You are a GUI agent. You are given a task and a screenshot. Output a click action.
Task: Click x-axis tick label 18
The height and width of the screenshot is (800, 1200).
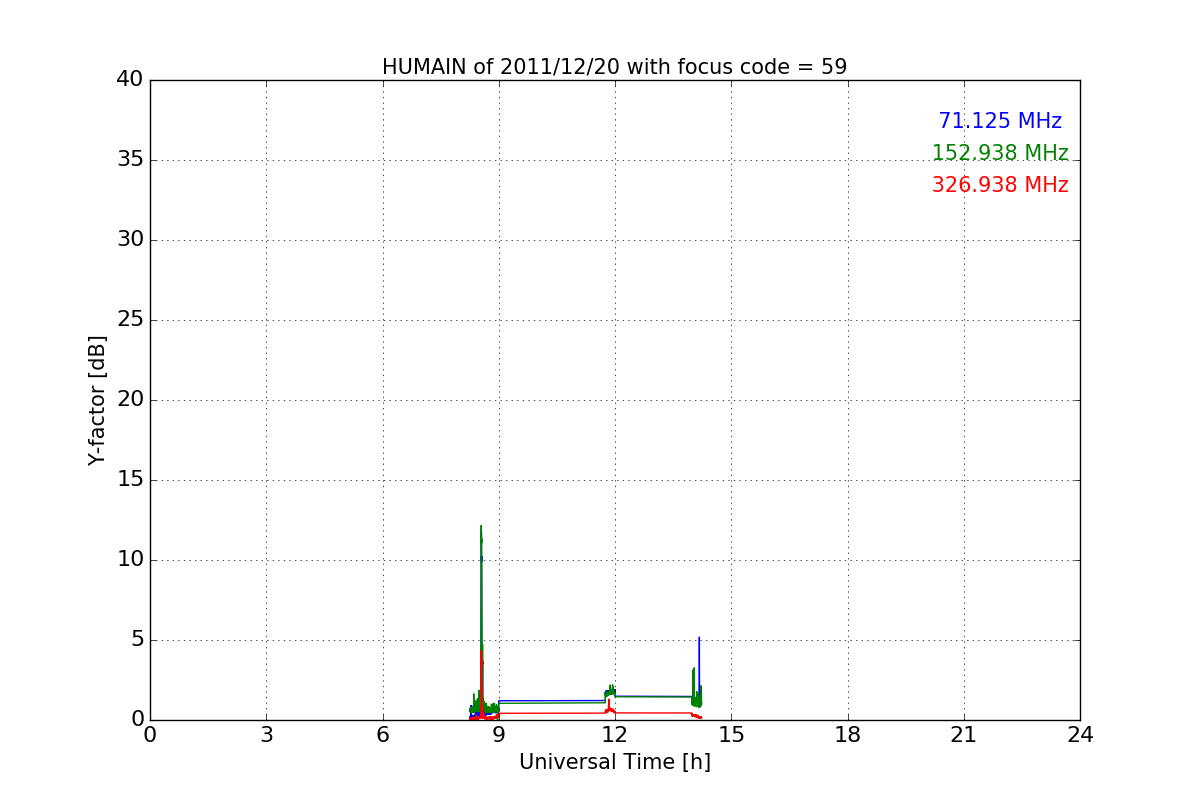(848, 735)
